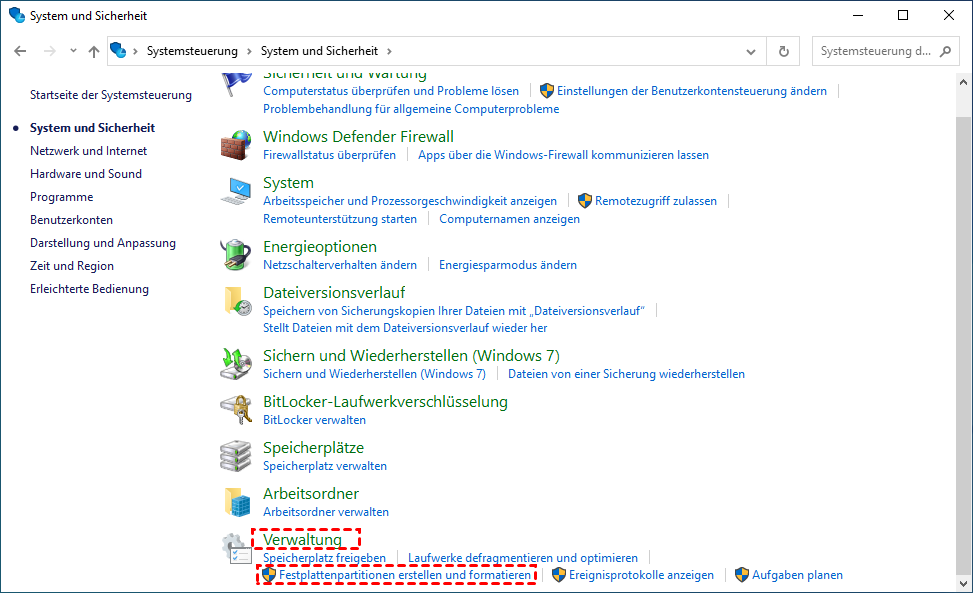
Task: Click the Arbeitsordner folder icon
Action: [x=237, y=502]
